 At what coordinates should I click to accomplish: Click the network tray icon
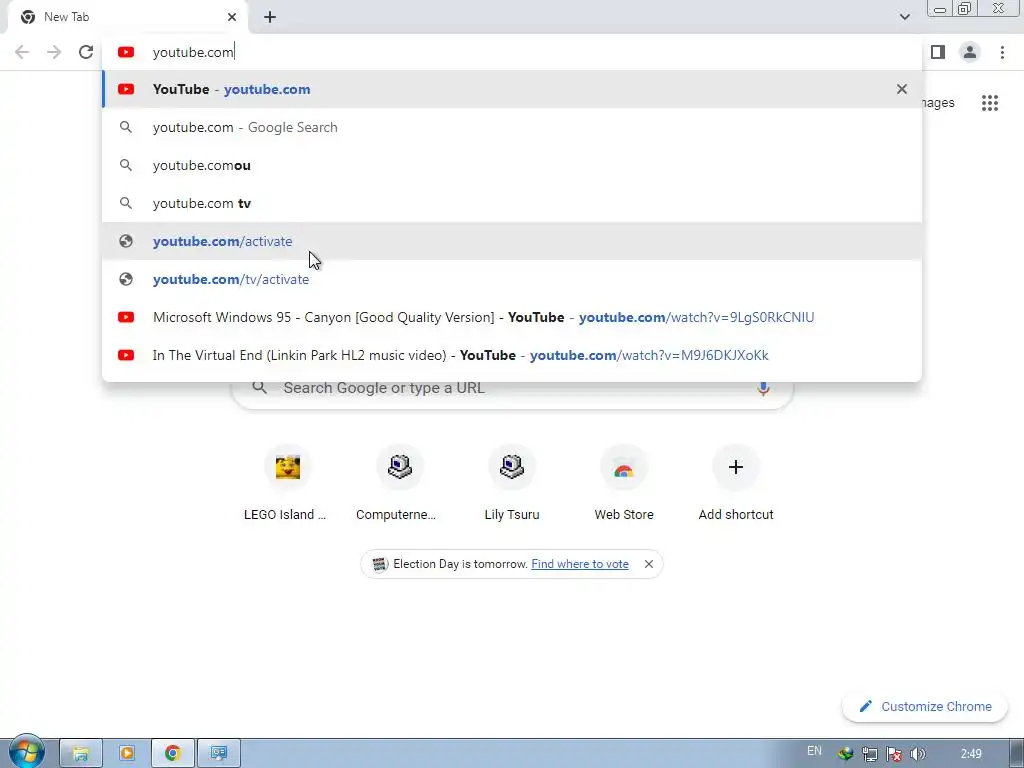pyautogui.click(x=870, y=754)
